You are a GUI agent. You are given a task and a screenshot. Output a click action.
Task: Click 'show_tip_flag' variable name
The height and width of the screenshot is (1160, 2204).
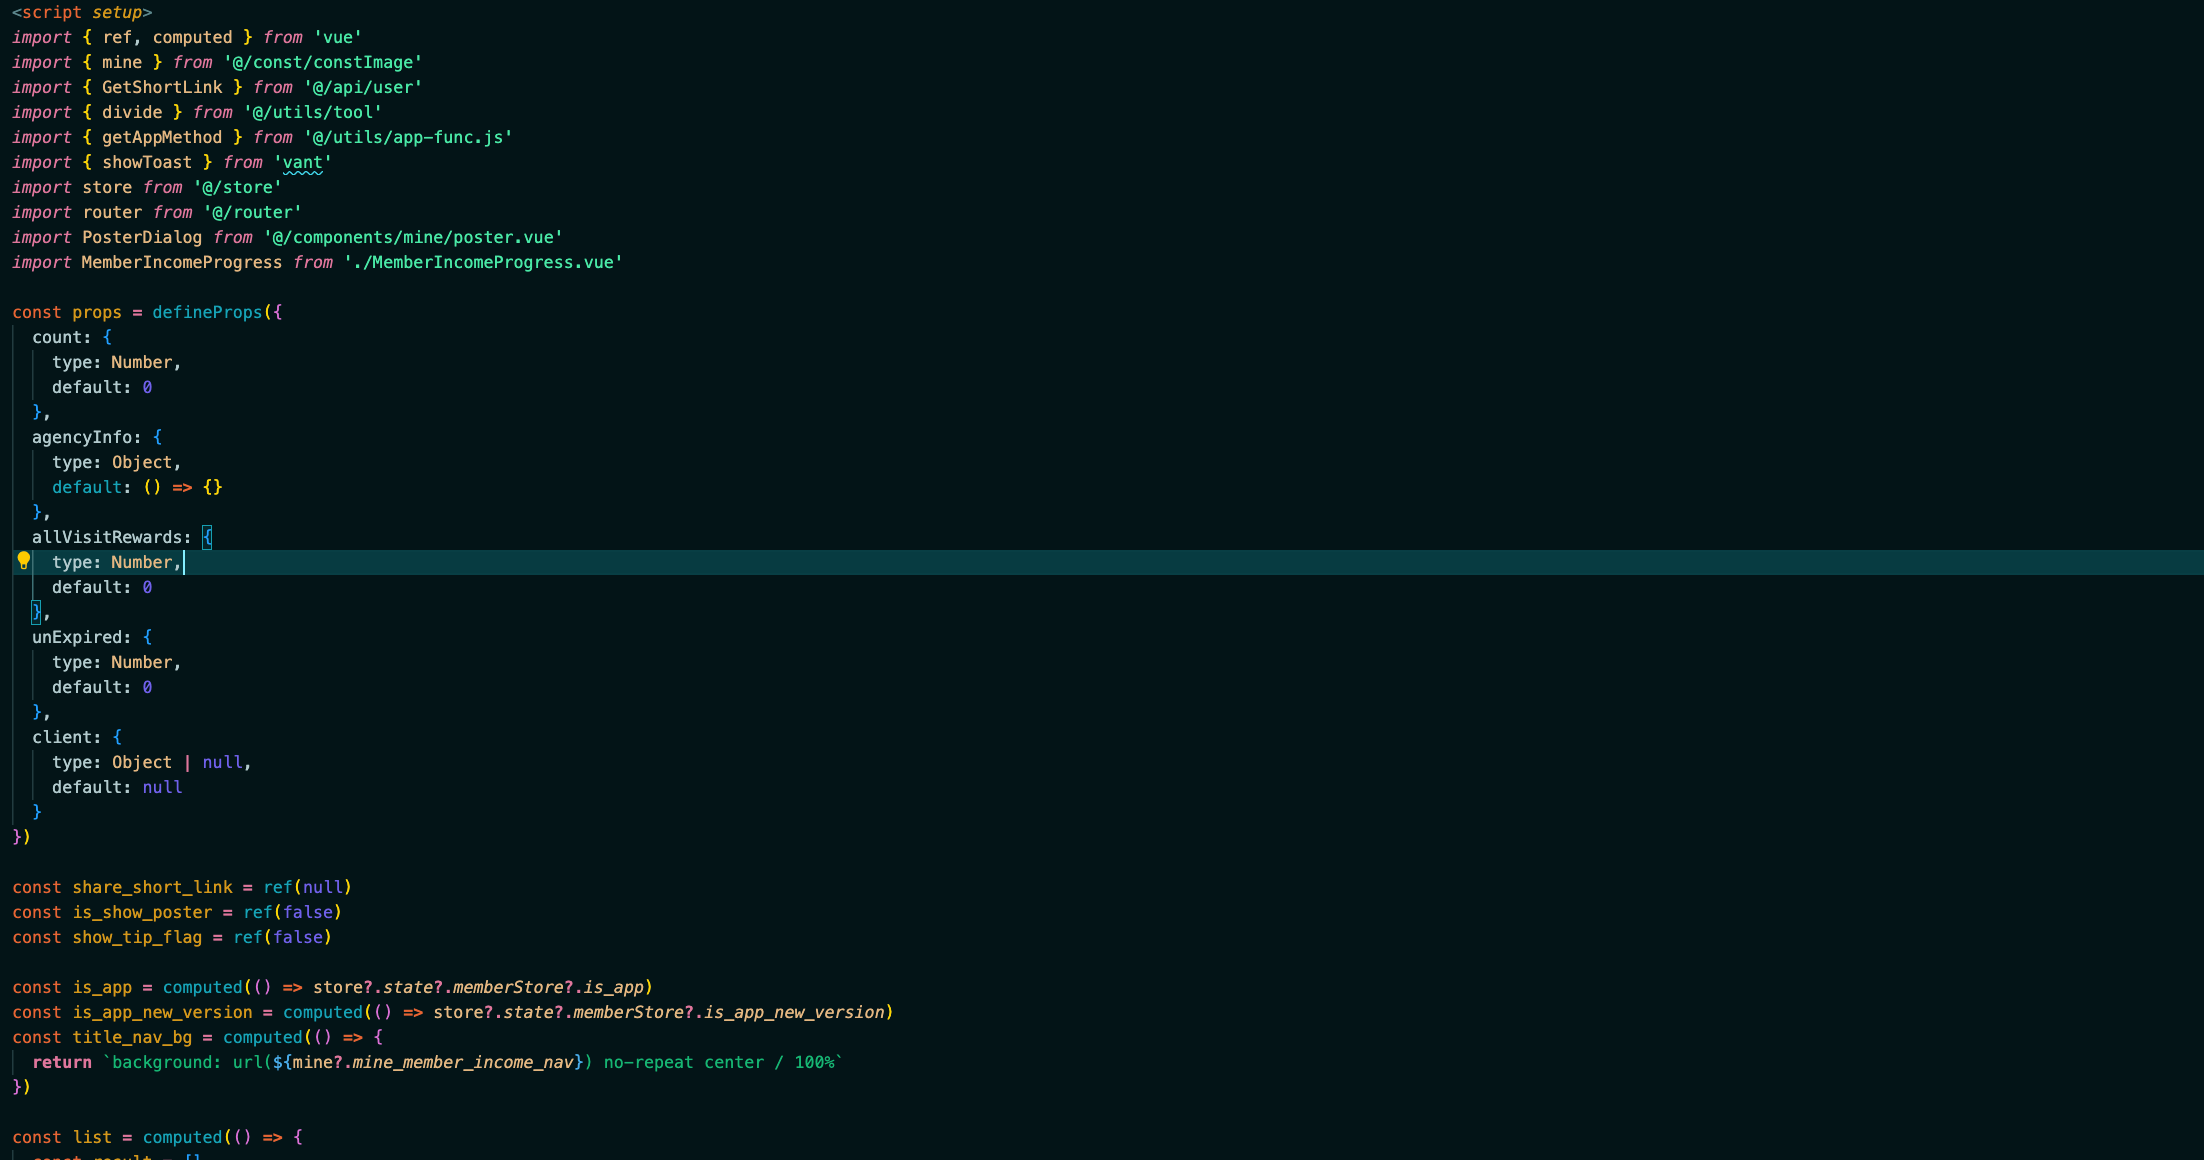(137, 937)
